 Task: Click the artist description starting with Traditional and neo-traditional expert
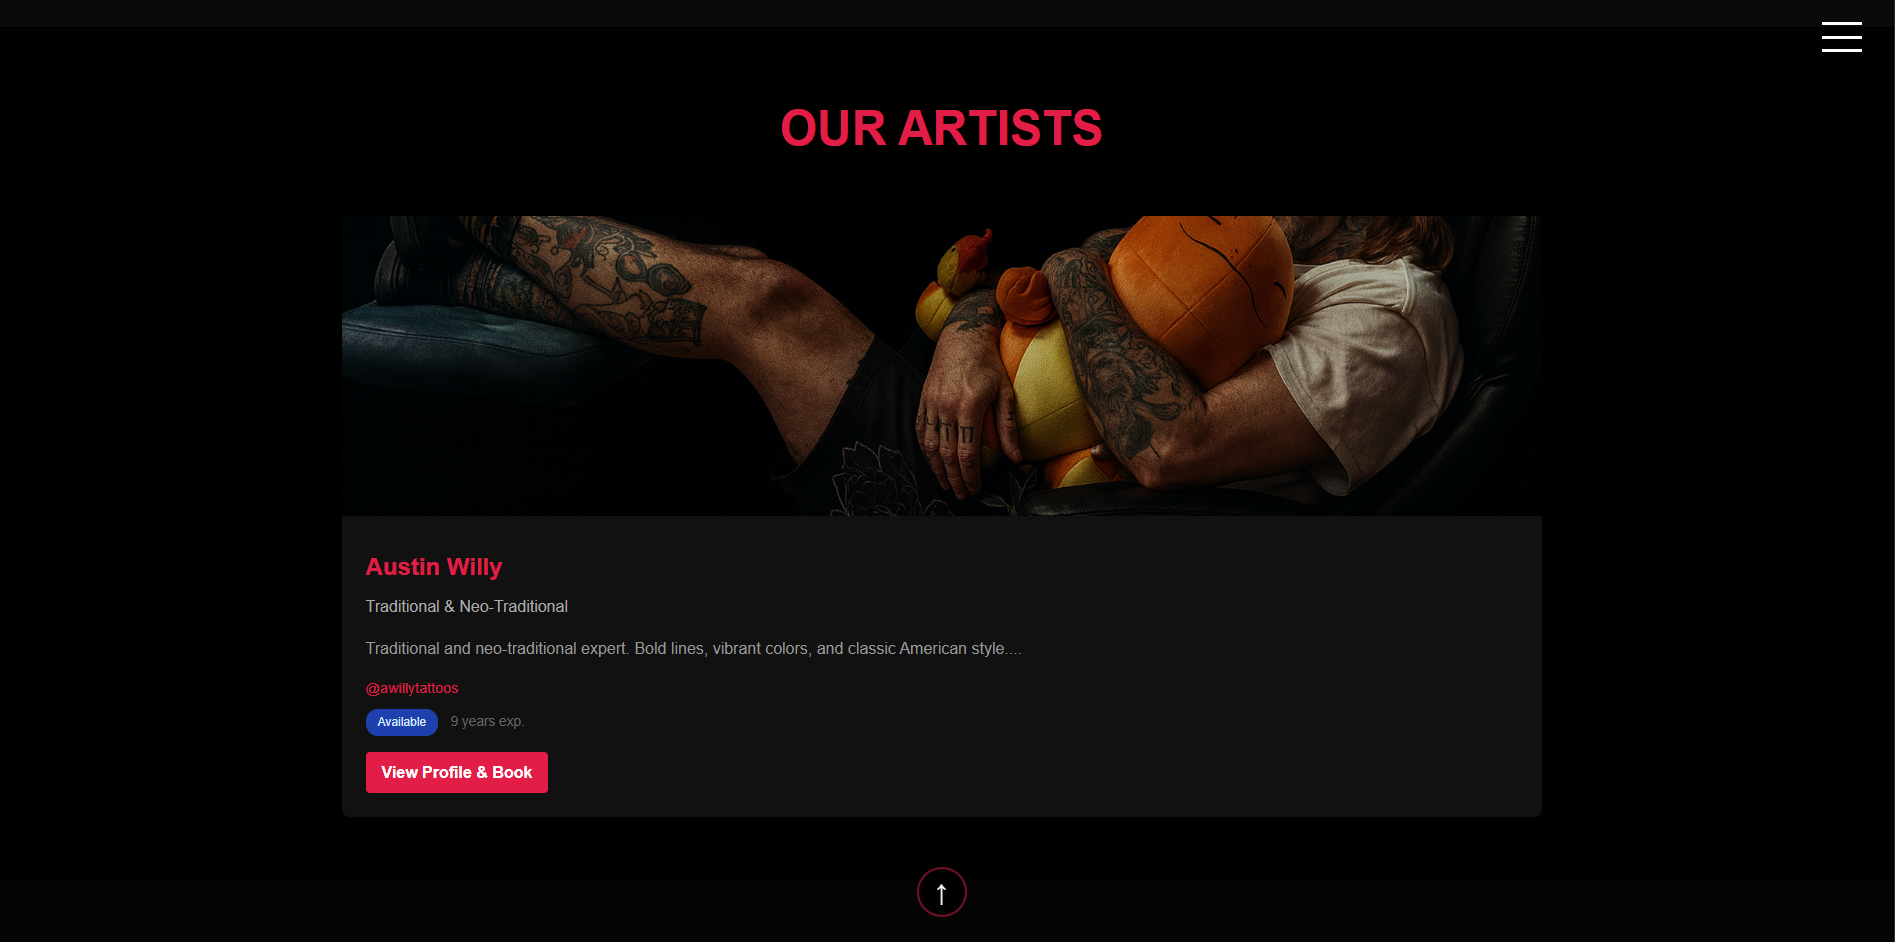pyautogui.click(x=694, y=648)
